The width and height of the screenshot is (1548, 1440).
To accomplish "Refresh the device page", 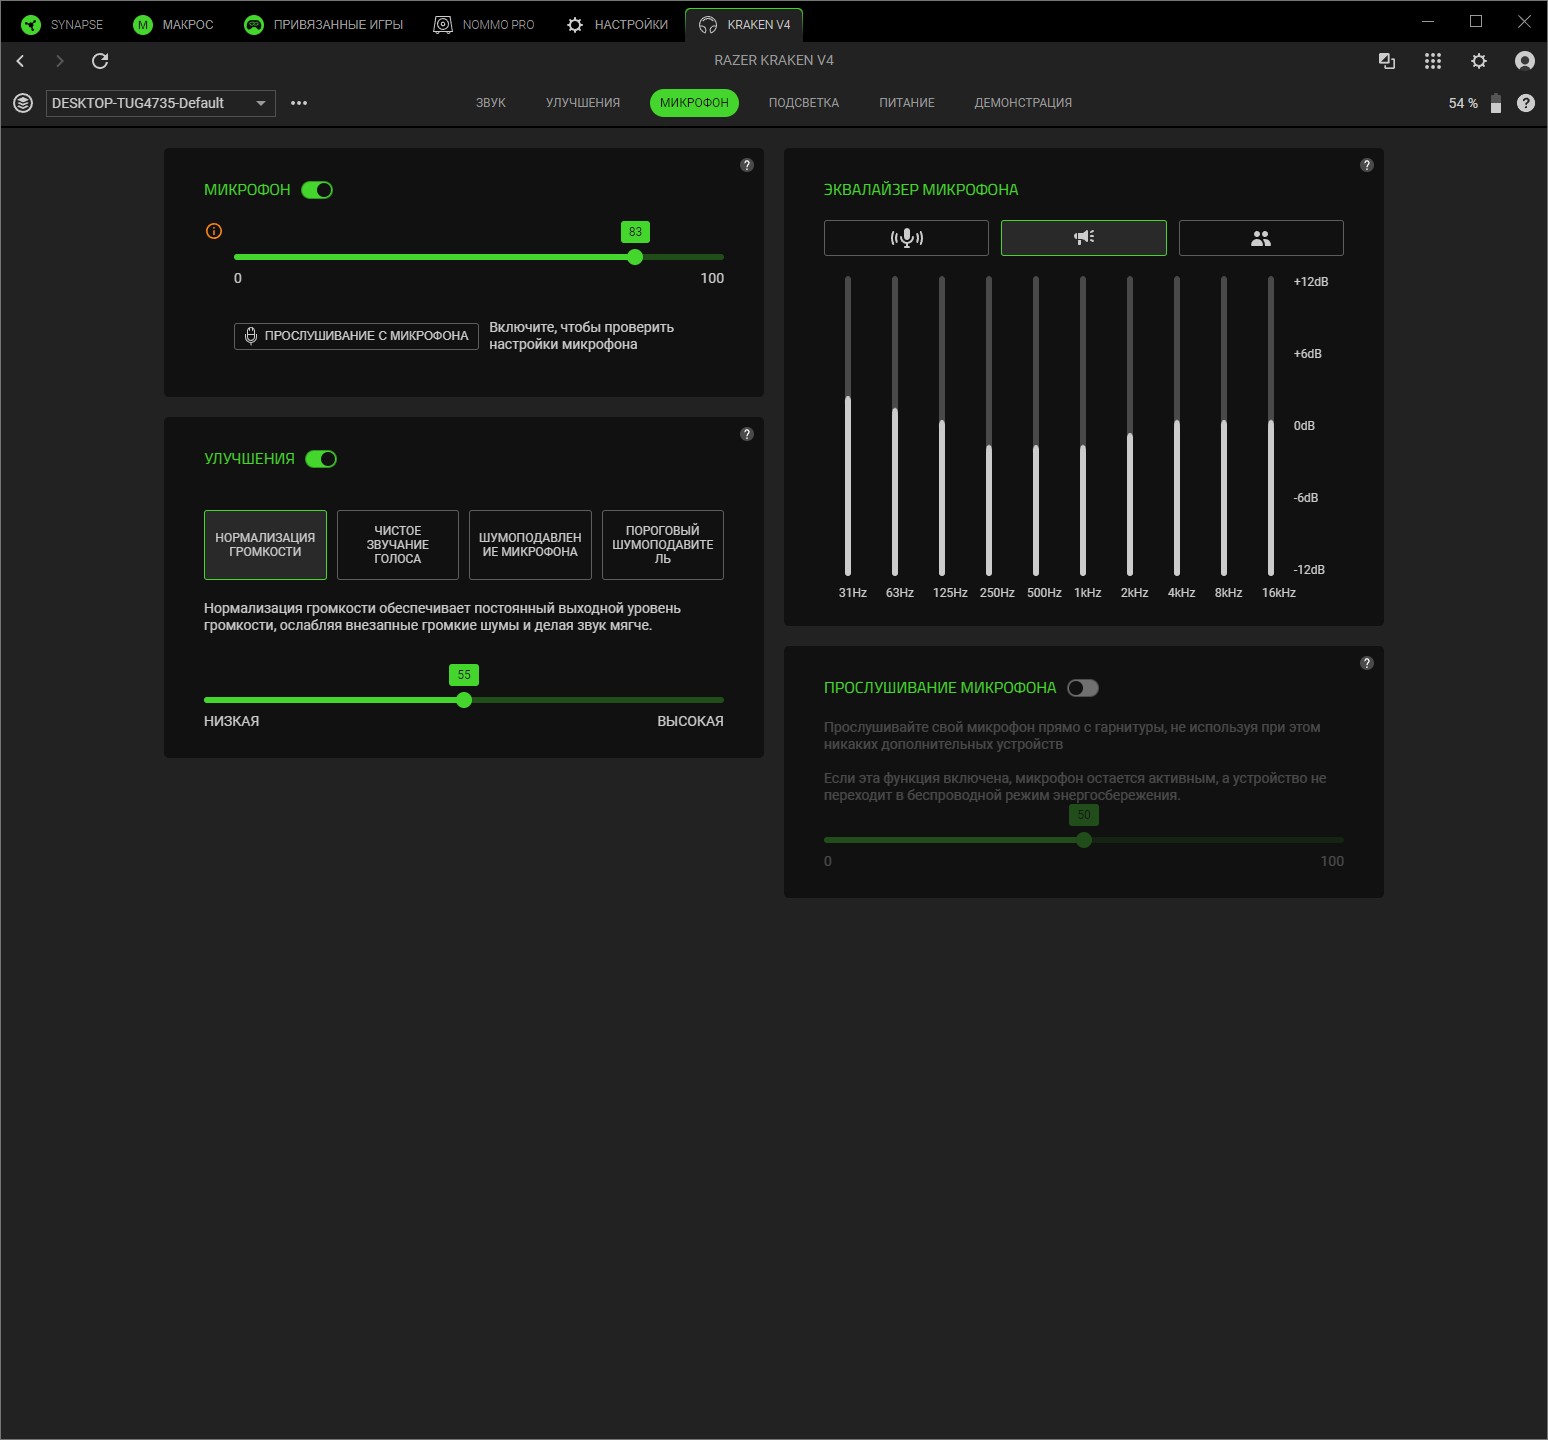I will 100,61.
